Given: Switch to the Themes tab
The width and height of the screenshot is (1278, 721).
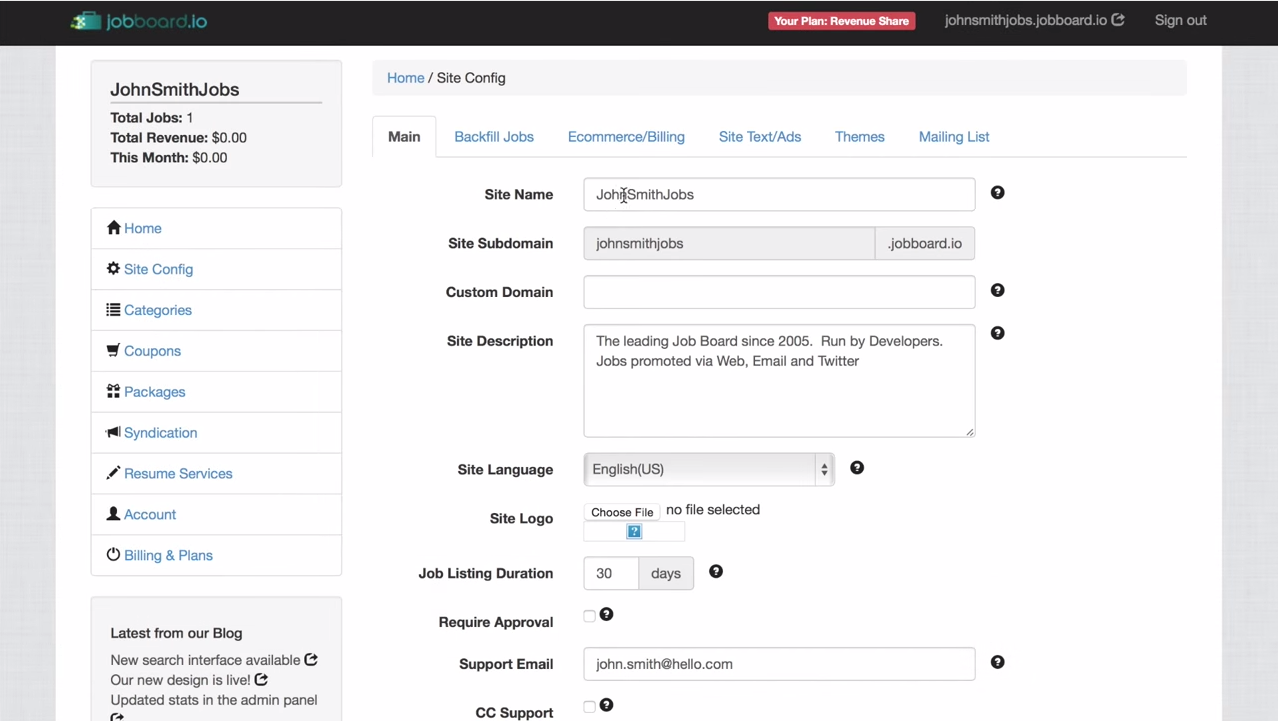Looking at the screenshot, I should pyautogui.click(x=859, y=136).
